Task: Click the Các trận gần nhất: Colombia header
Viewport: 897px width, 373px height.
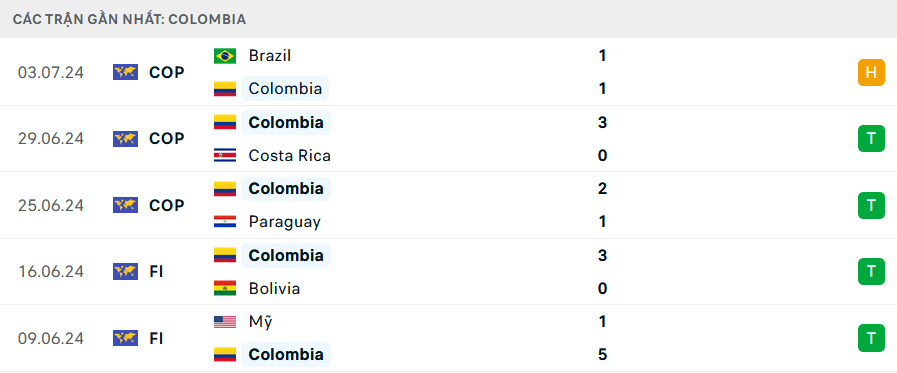Action: click(130, 19)
